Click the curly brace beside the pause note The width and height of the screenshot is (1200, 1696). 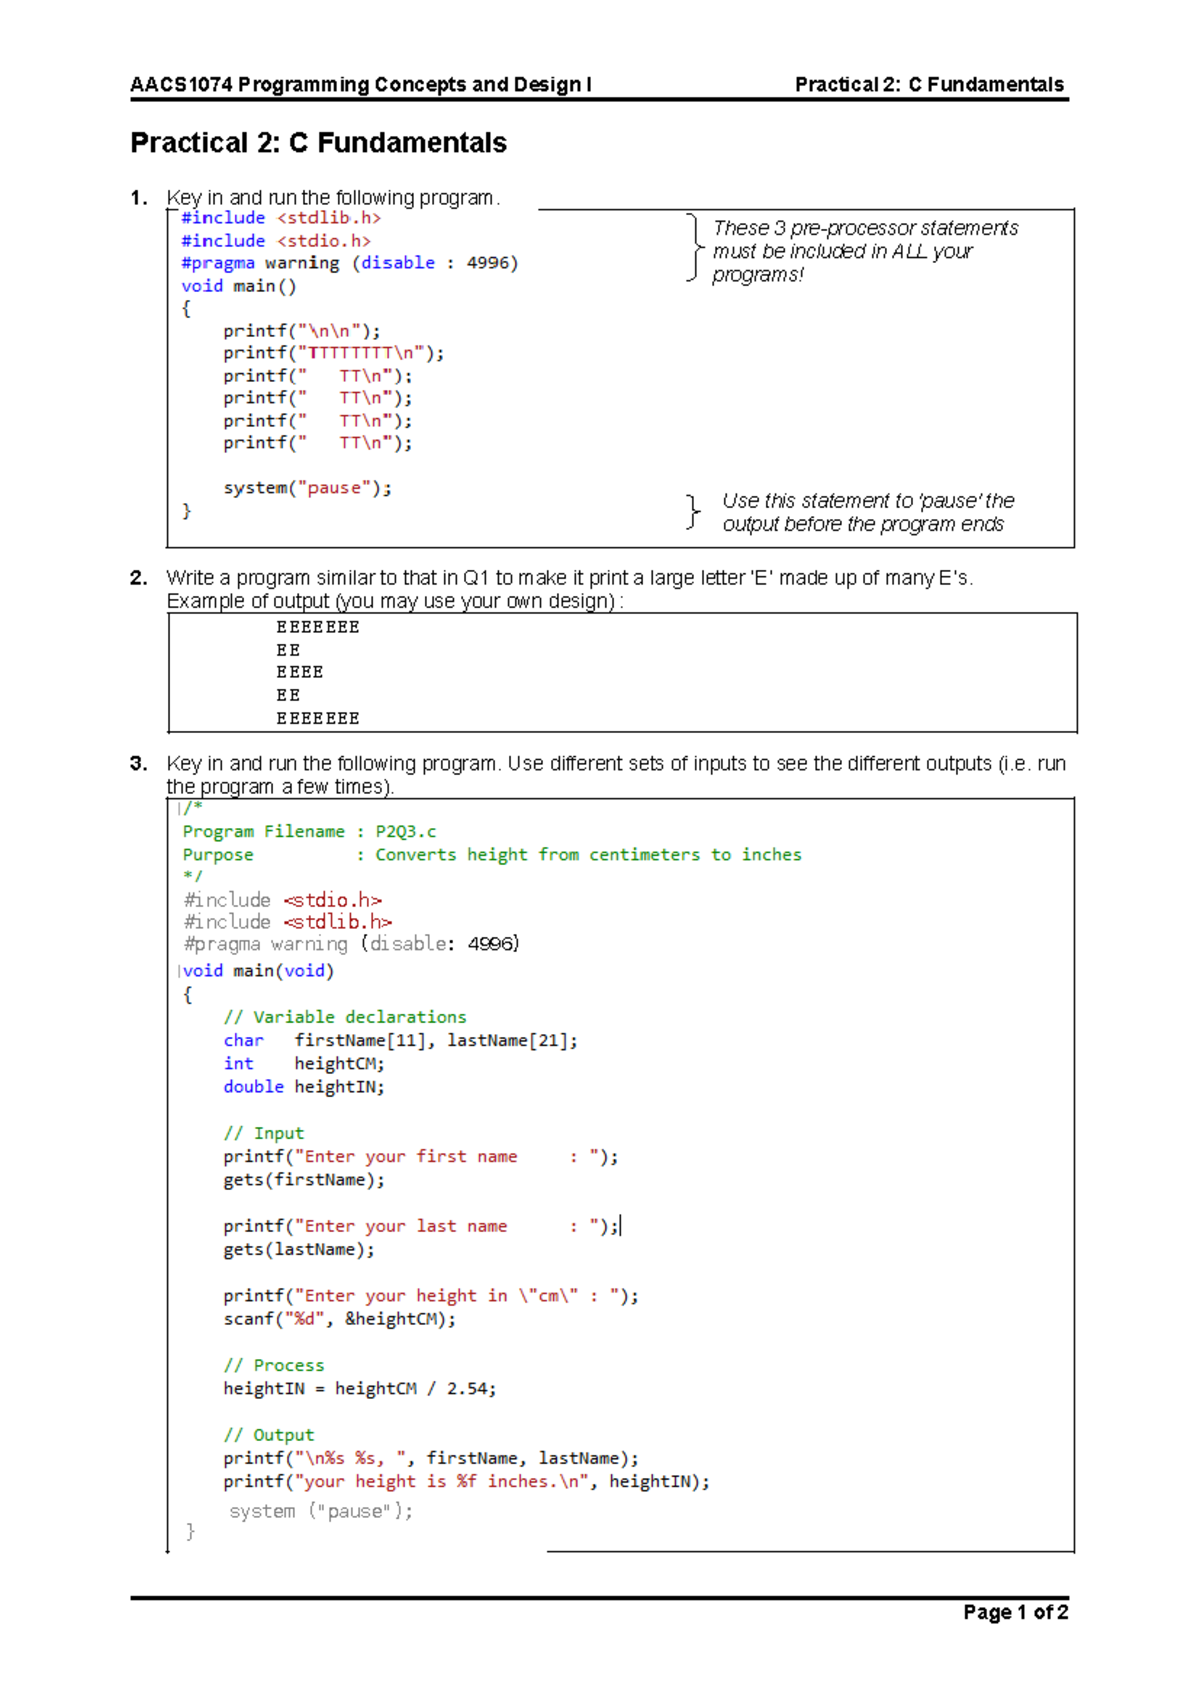(x=693, y=512)
